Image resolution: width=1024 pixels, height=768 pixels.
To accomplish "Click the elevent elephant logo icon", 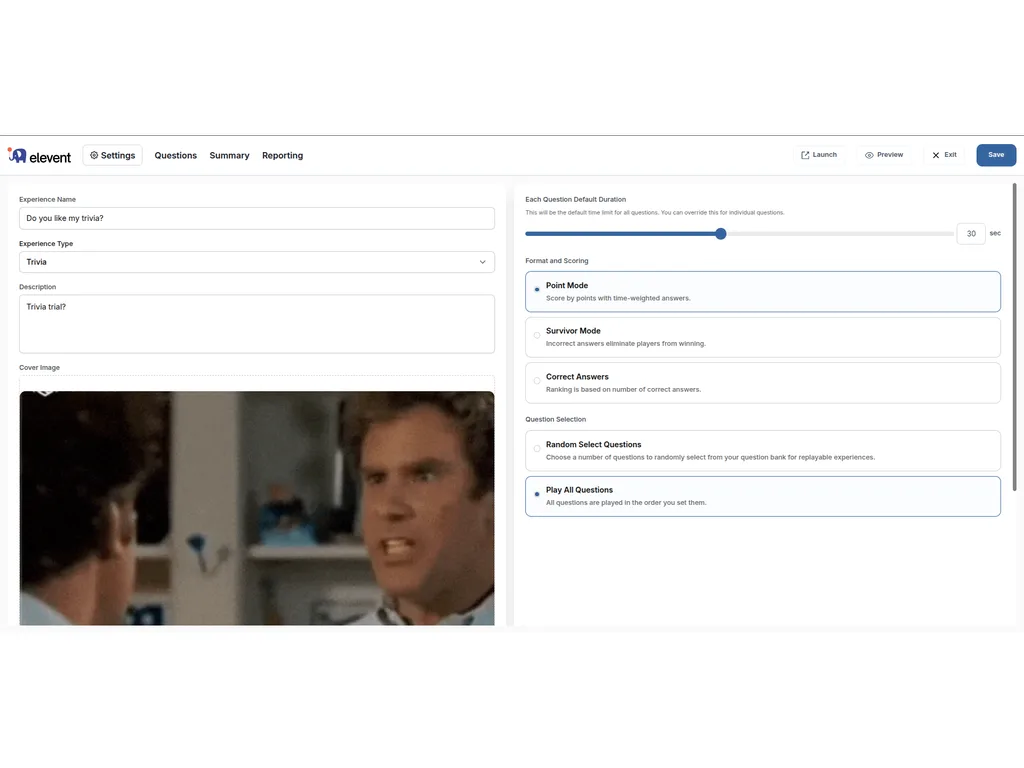I will pyautogui.click(x=17, y=155).
